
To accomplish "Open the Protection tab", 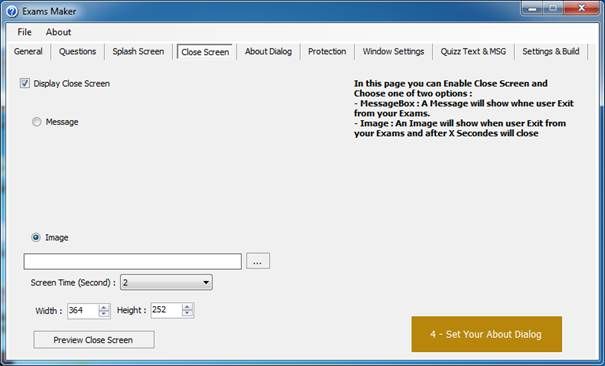I will [x=327, y=51].
